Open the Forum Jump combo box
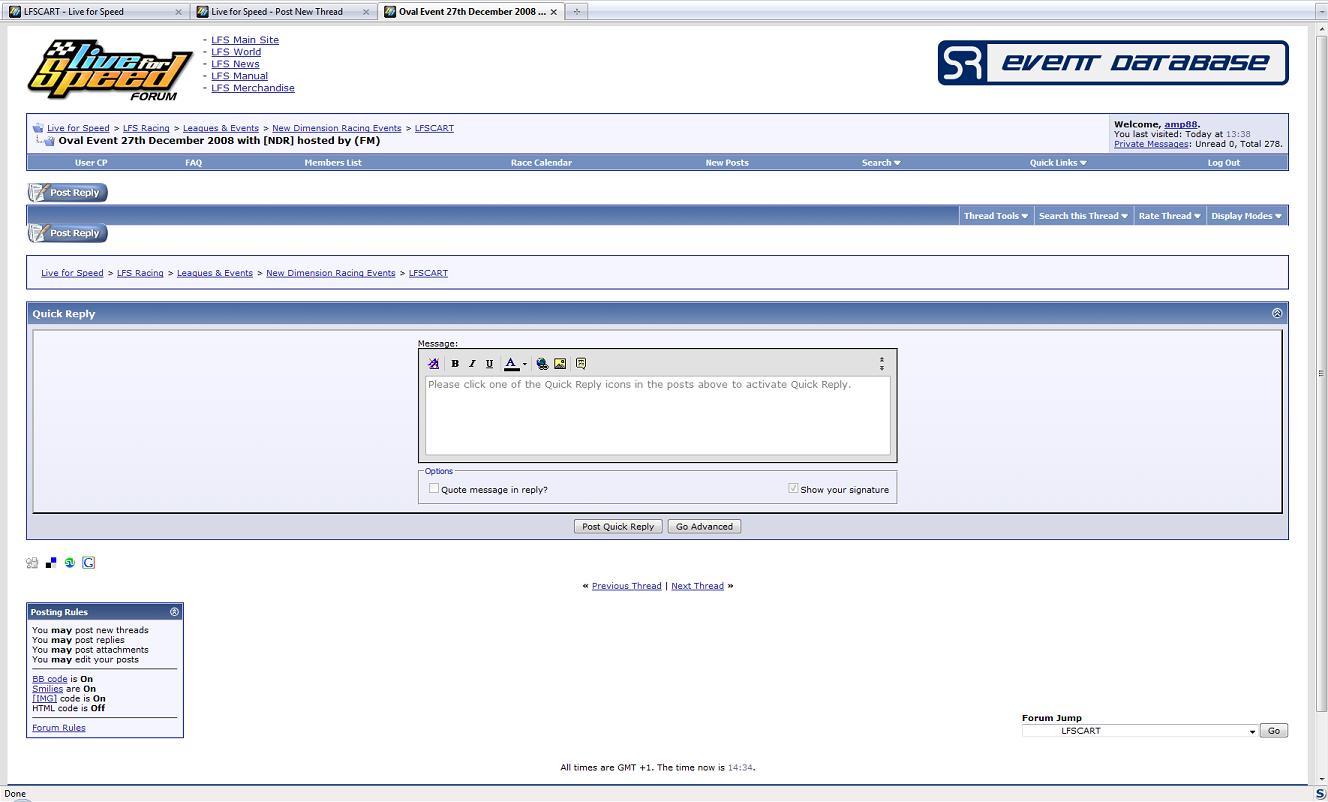Screen dimensions: 1328x802 click(1139, 731)
